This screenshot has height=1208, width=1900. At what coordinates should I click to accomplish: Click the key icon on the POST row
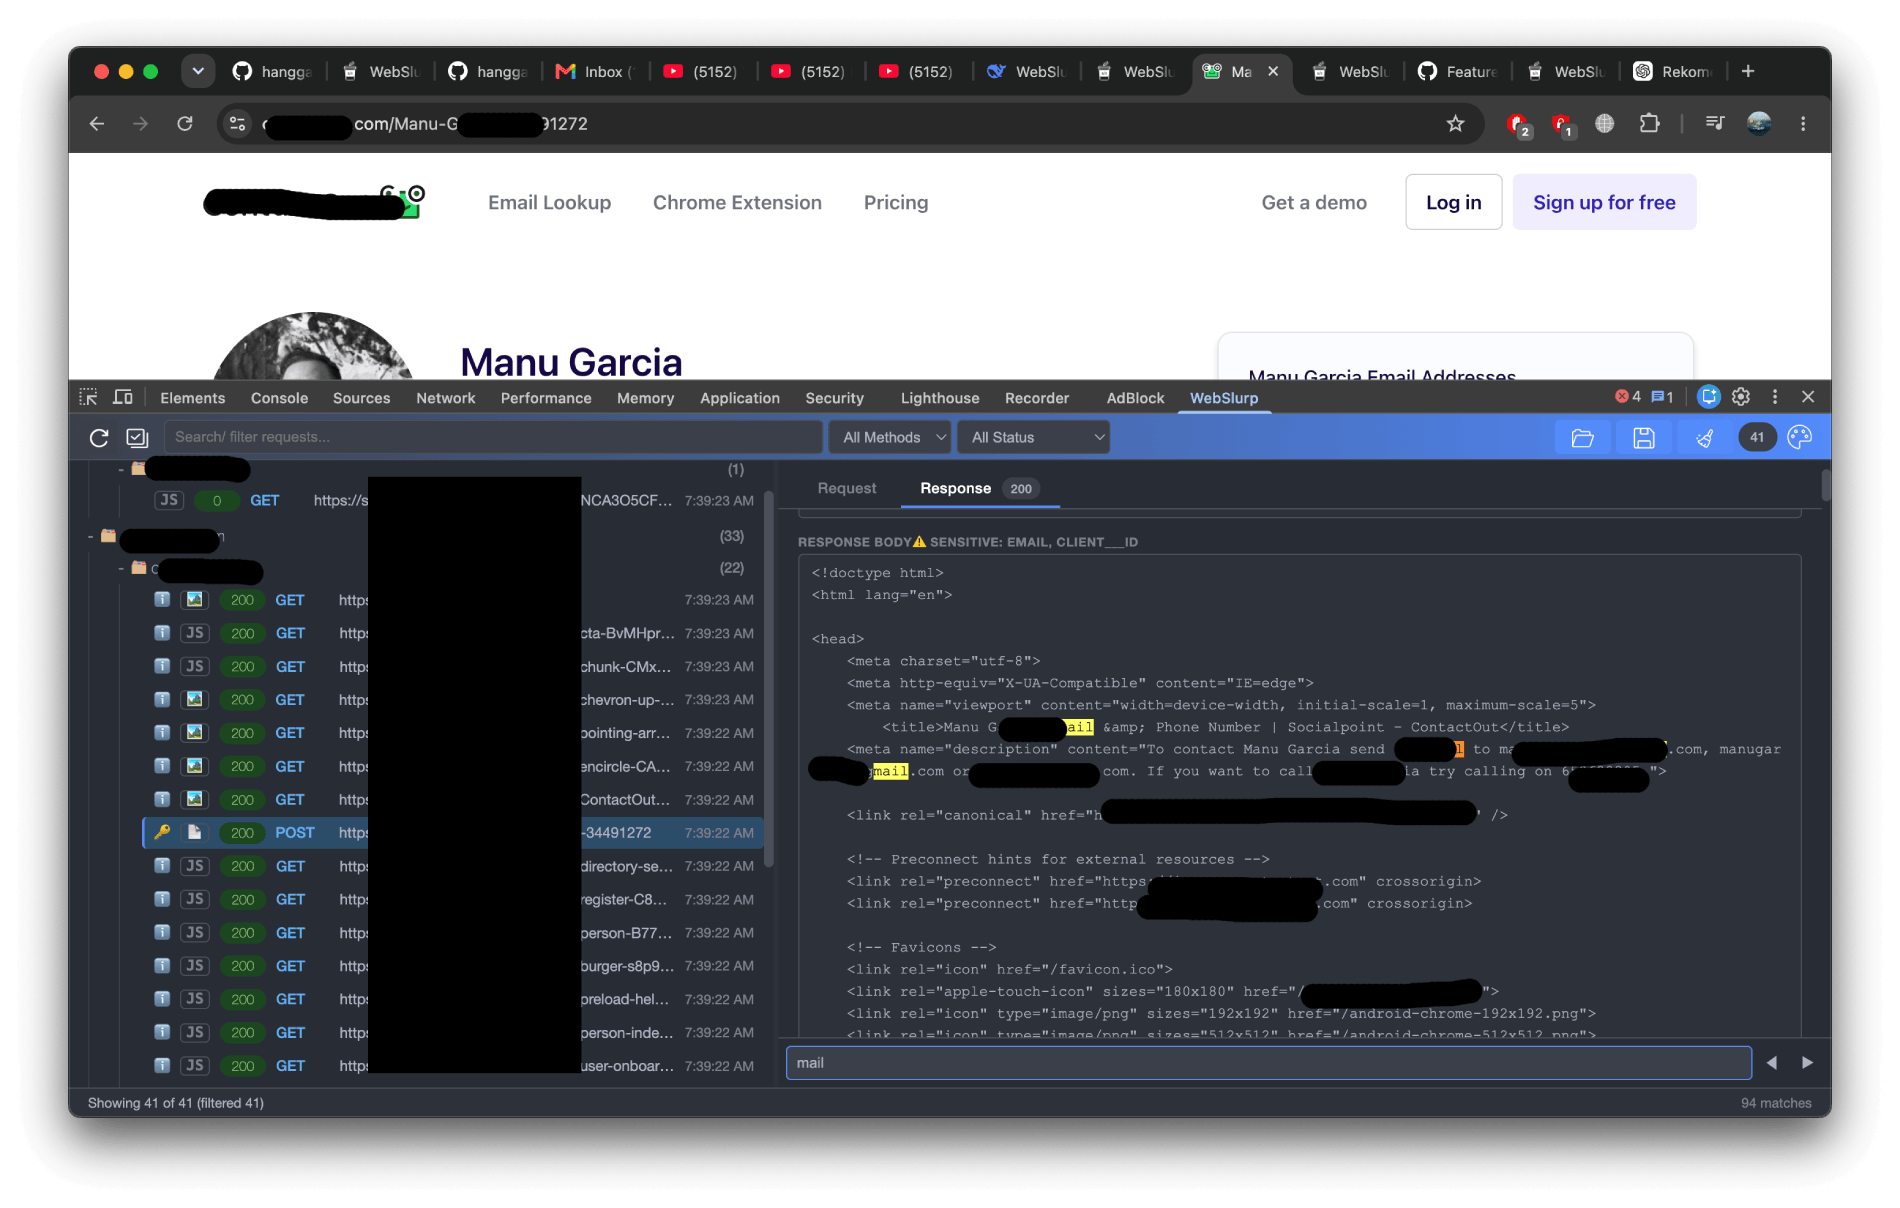tap(162, 832)
